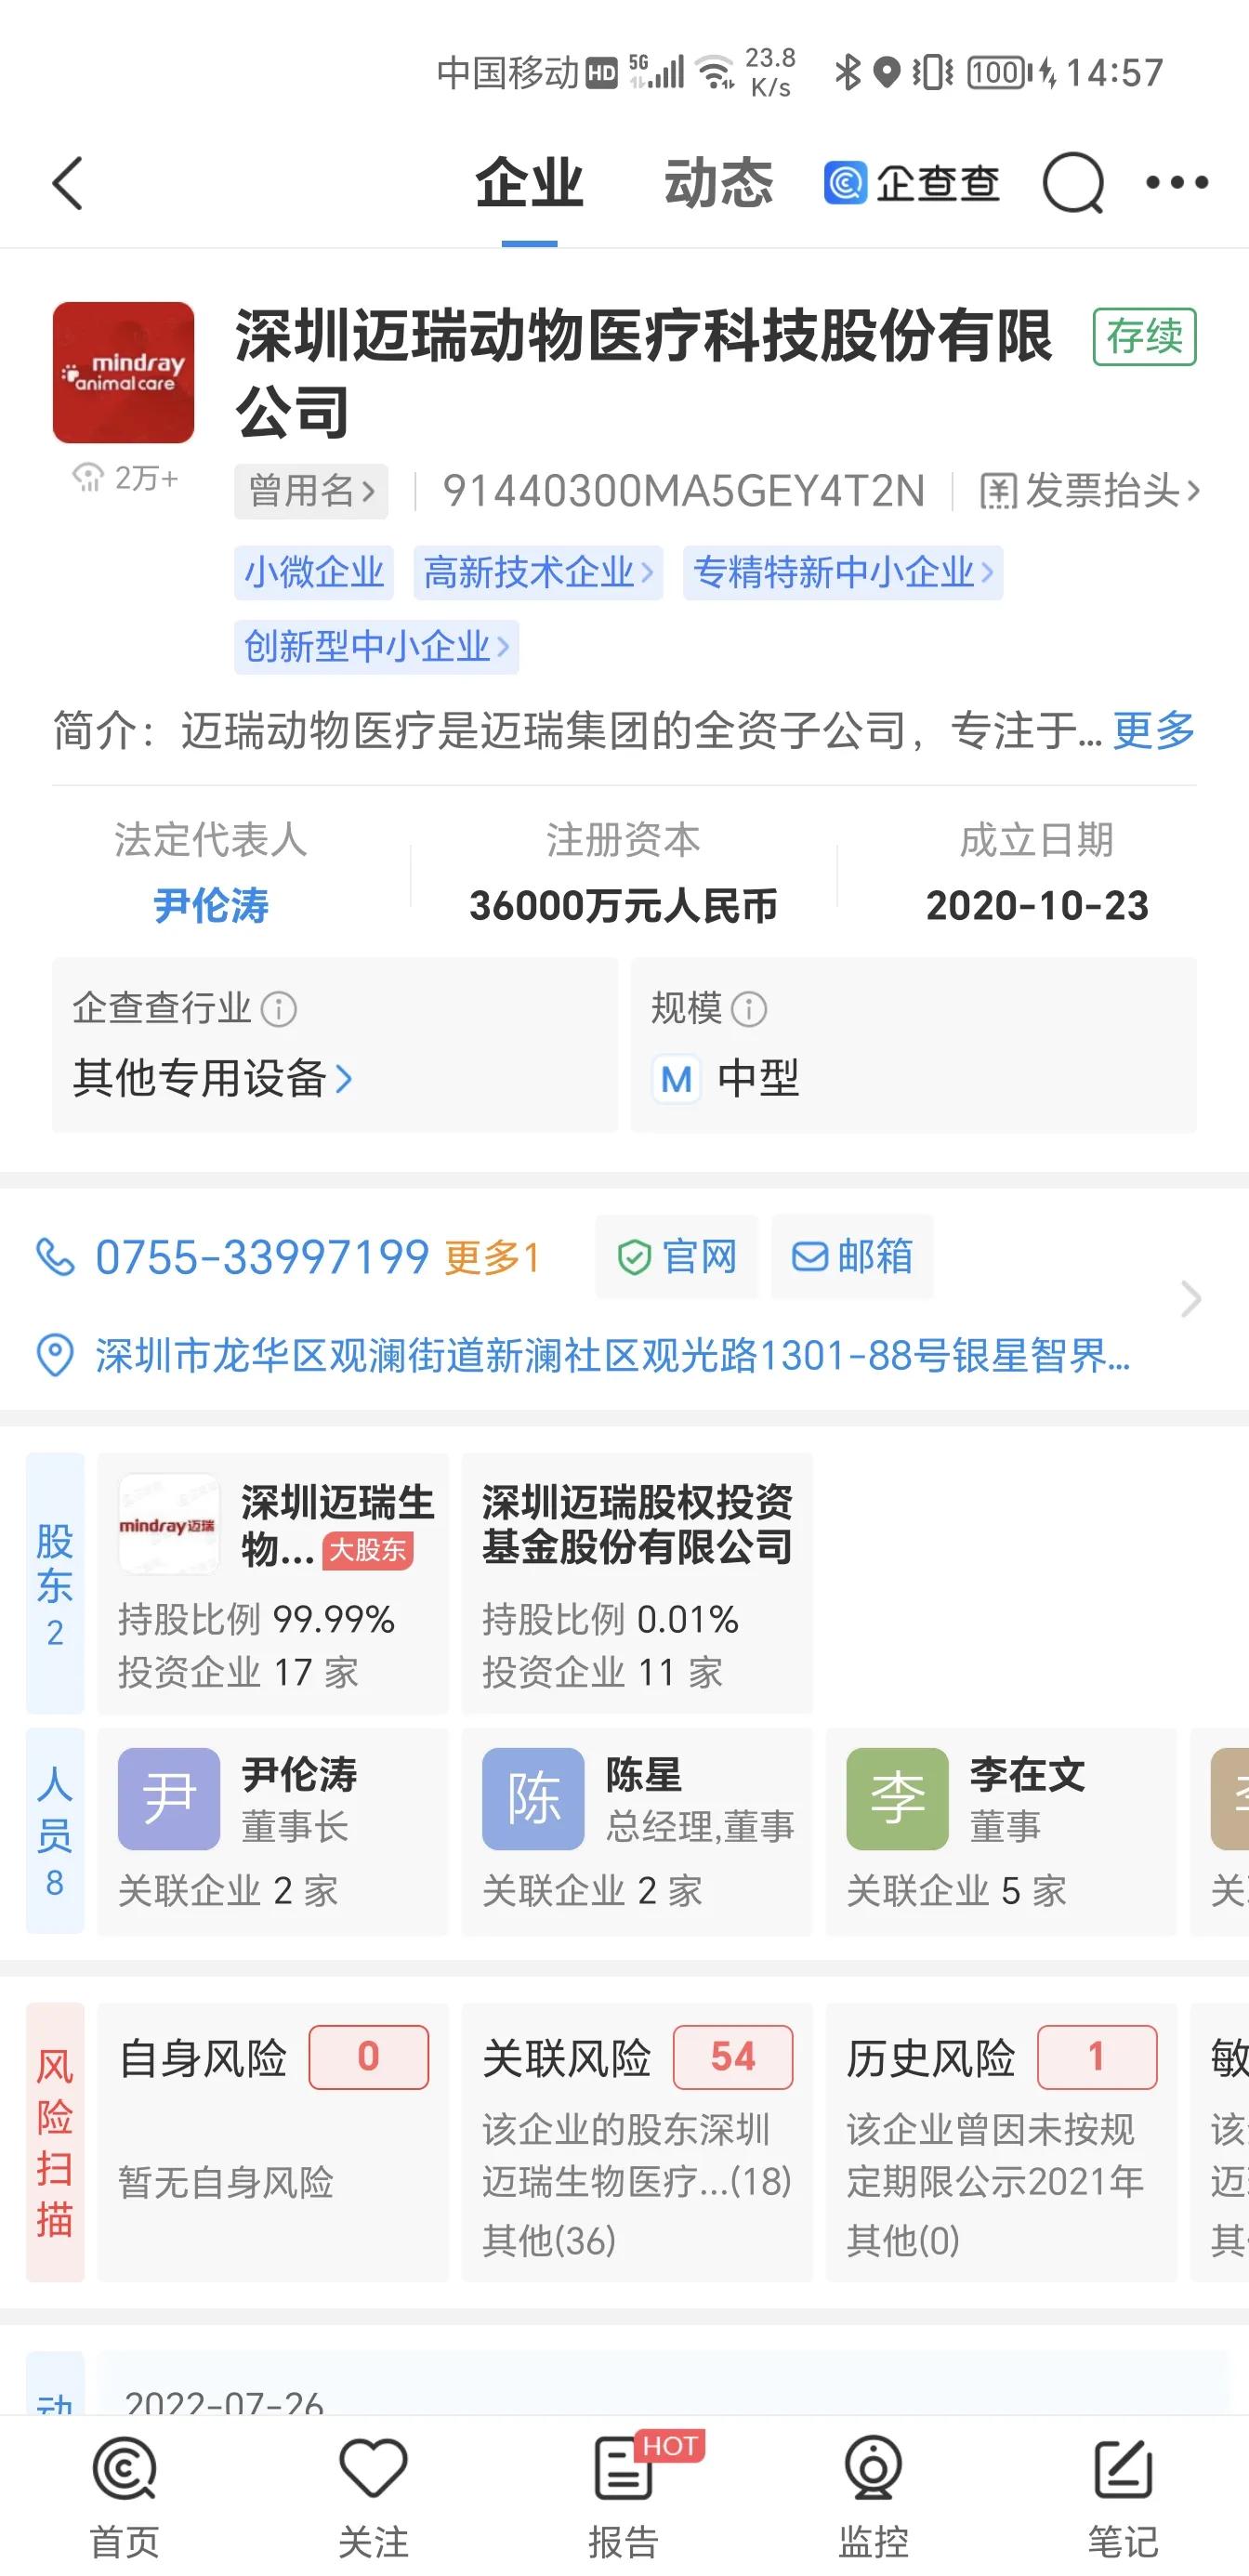This screenshot has width=1249, height=2576.
Task: Expand contact details chevron arrow
Action: [x=1190, y=1299]
